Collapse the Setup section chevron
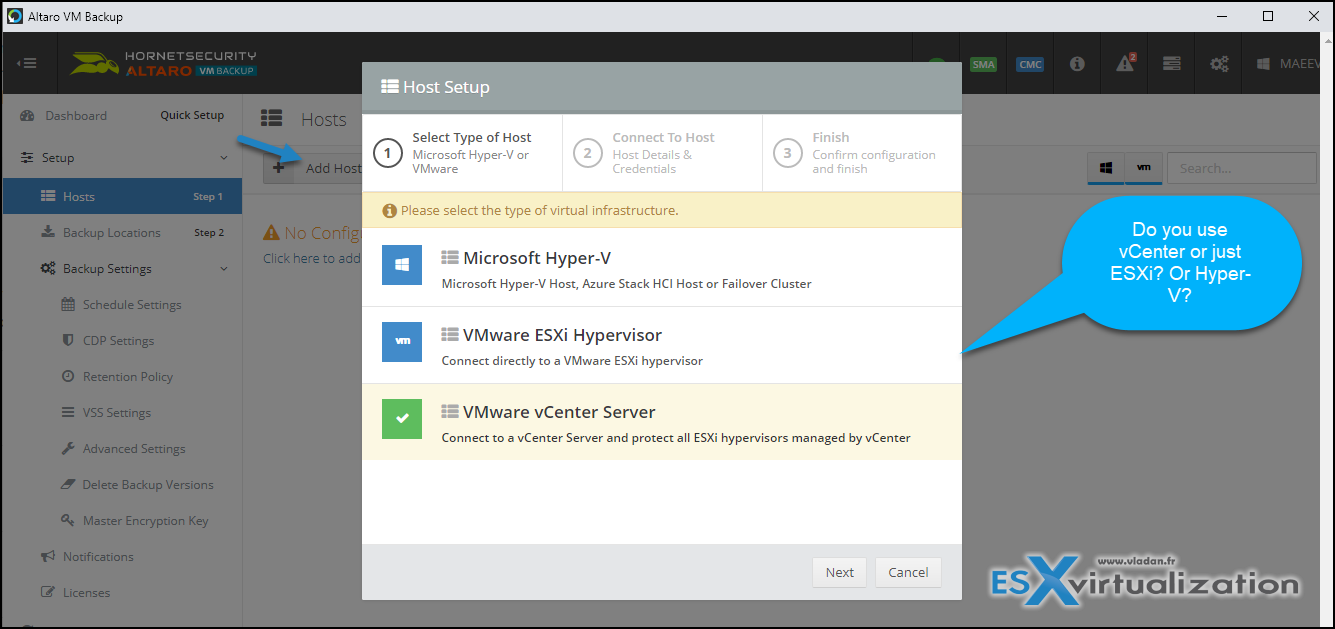Image resolution: width=1335 pixels, height=629 pixels. [224, 158]
